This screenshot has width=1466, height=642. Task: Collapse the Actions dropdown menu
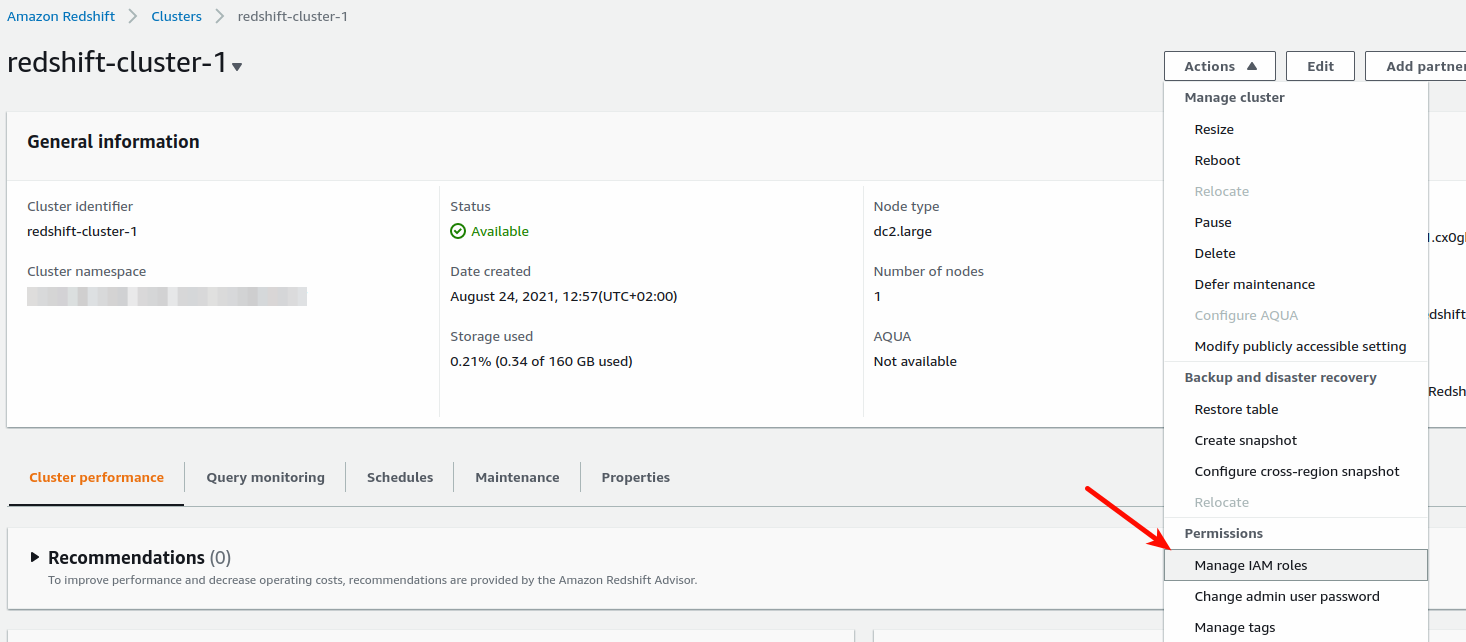1219,66
